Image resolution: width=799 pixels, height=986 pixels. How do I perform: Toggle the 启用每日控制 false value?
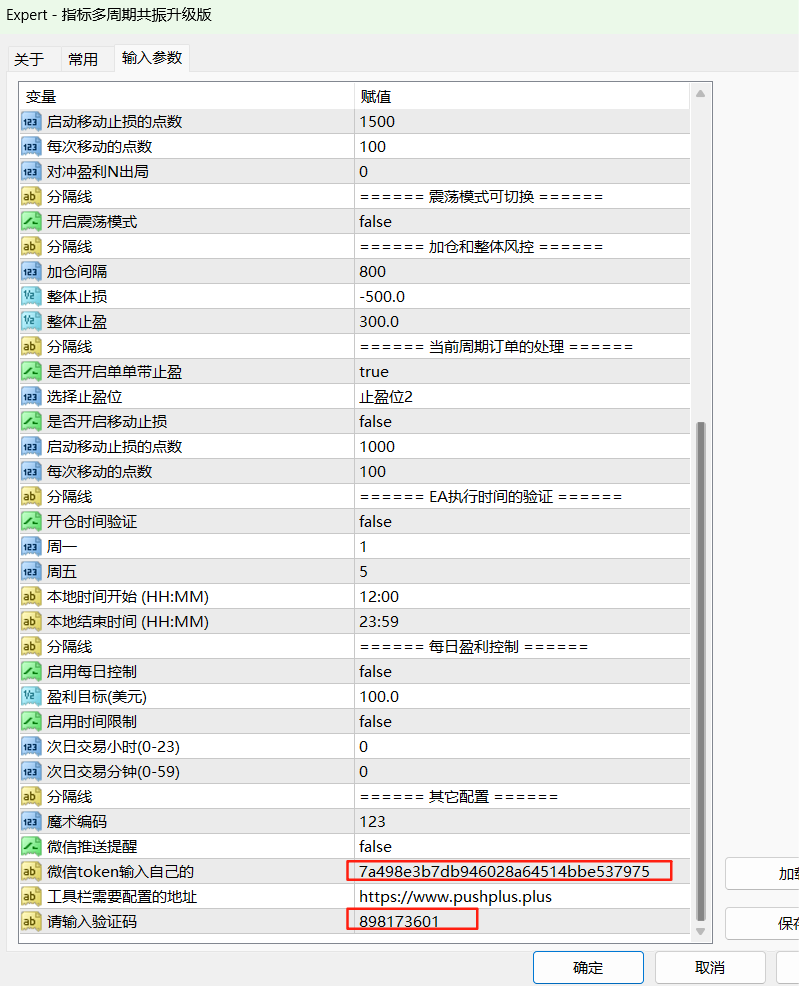click(522, 672)
